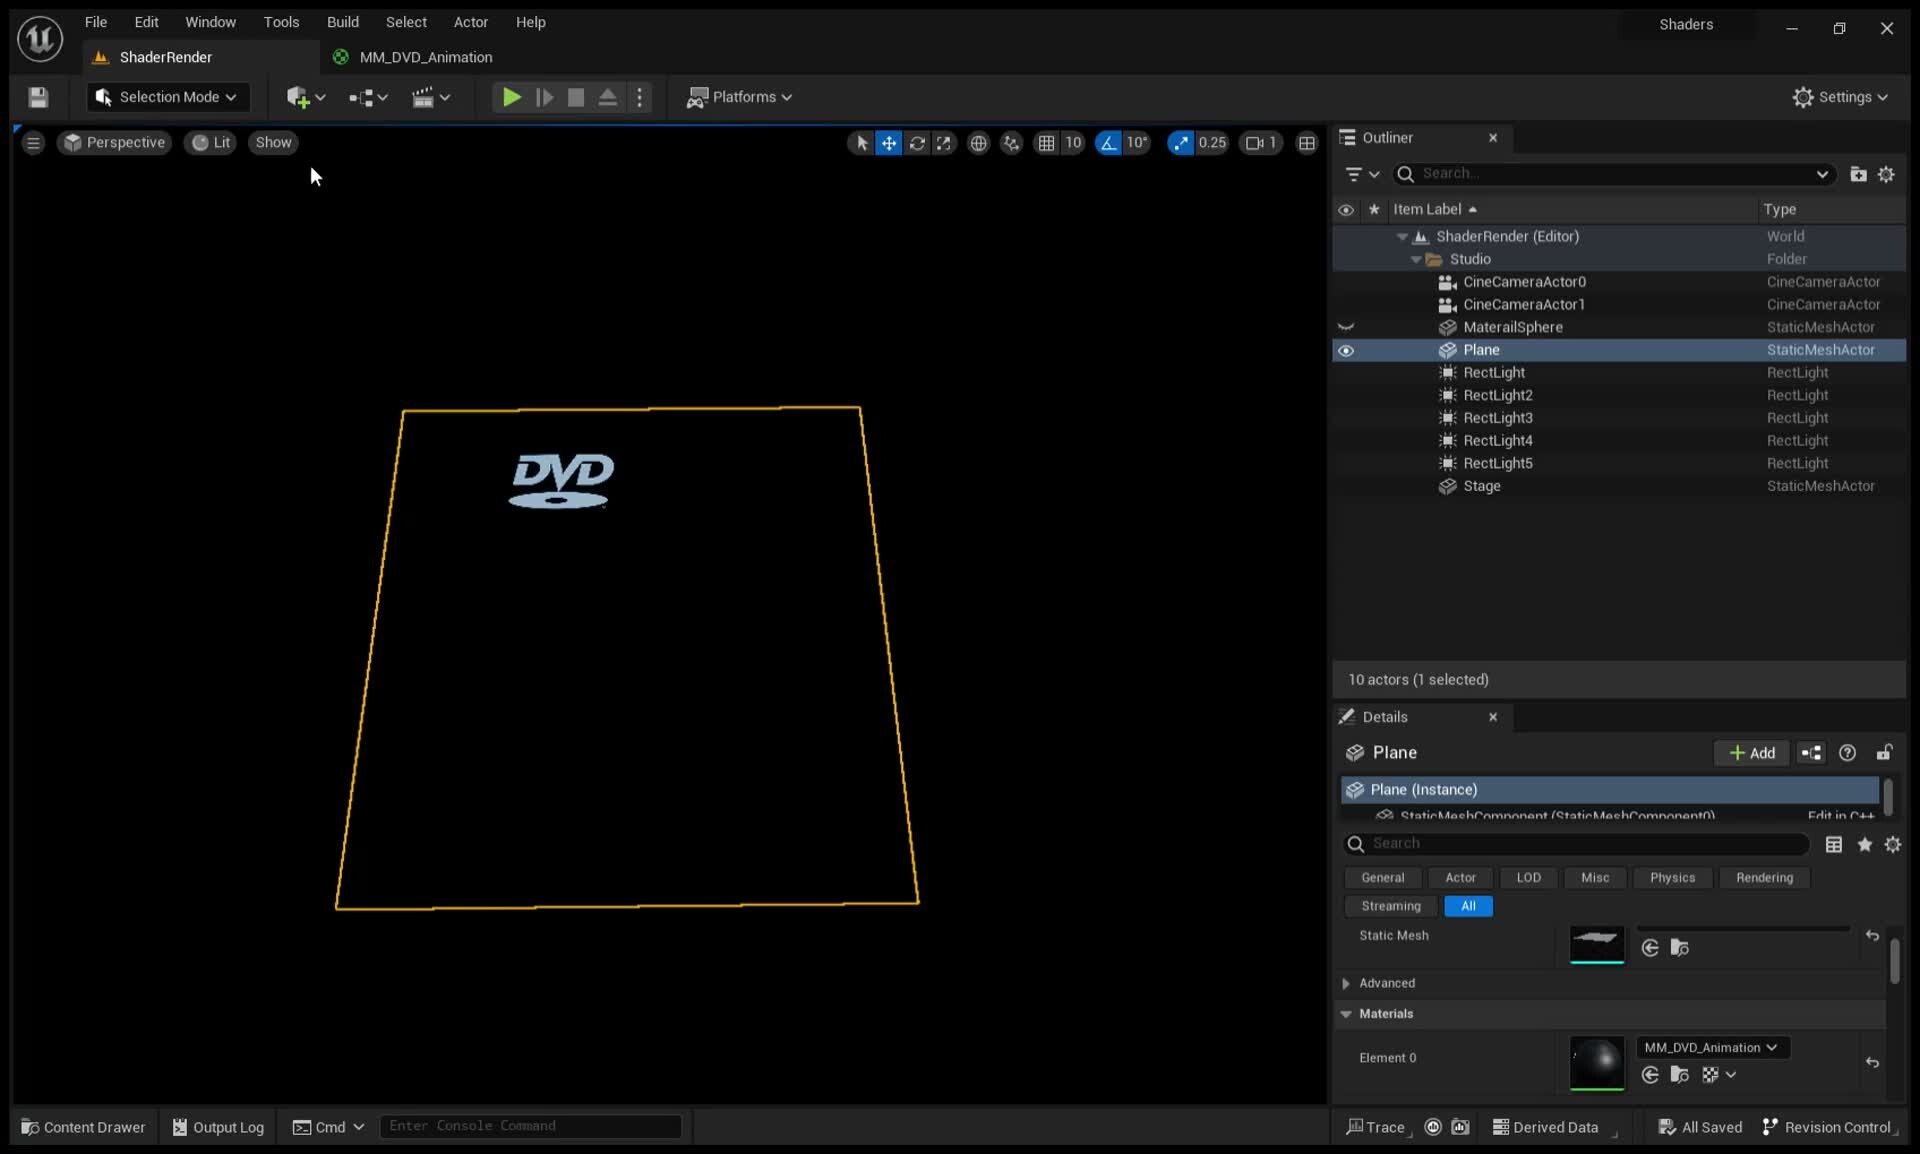Open the Tools menu

point(281,22)
